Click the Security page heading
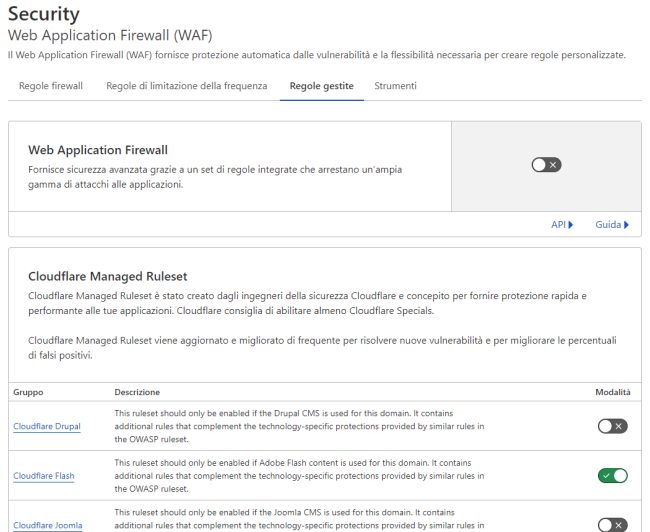Image resolution: width=650 pixels, height=532 pixels. (x=44, y=14)
